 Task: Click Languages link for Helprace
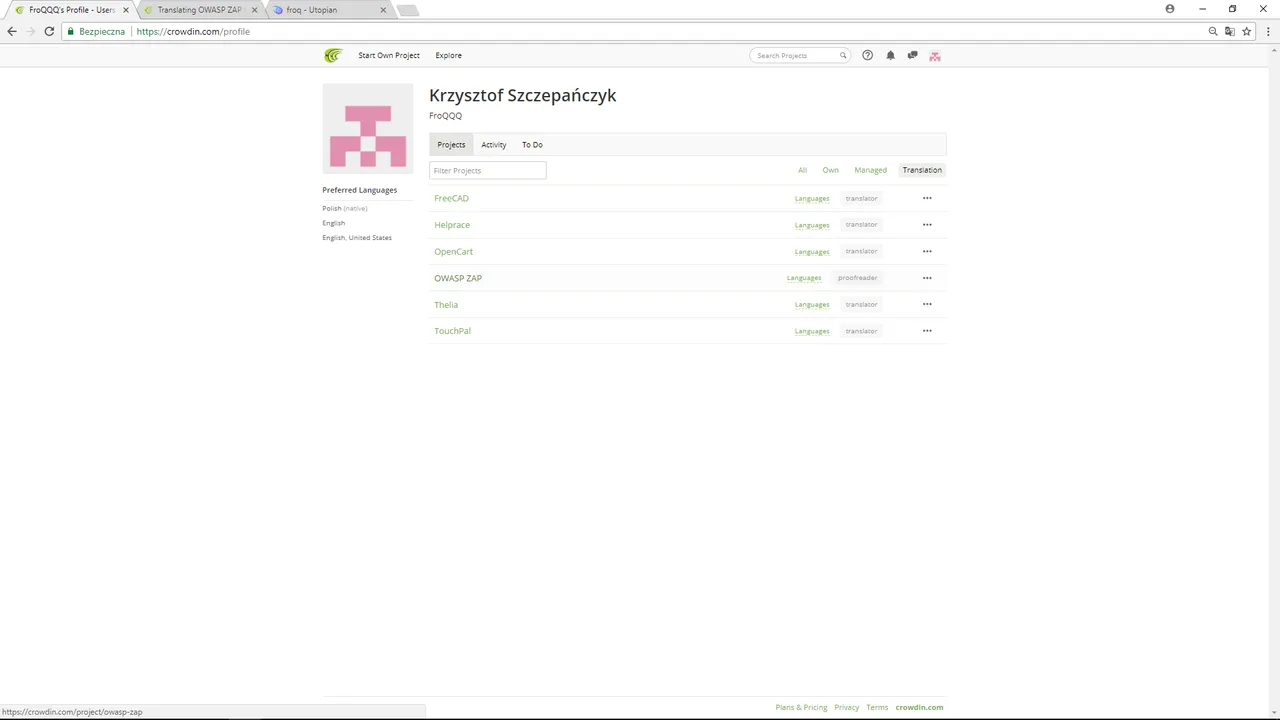812,225
